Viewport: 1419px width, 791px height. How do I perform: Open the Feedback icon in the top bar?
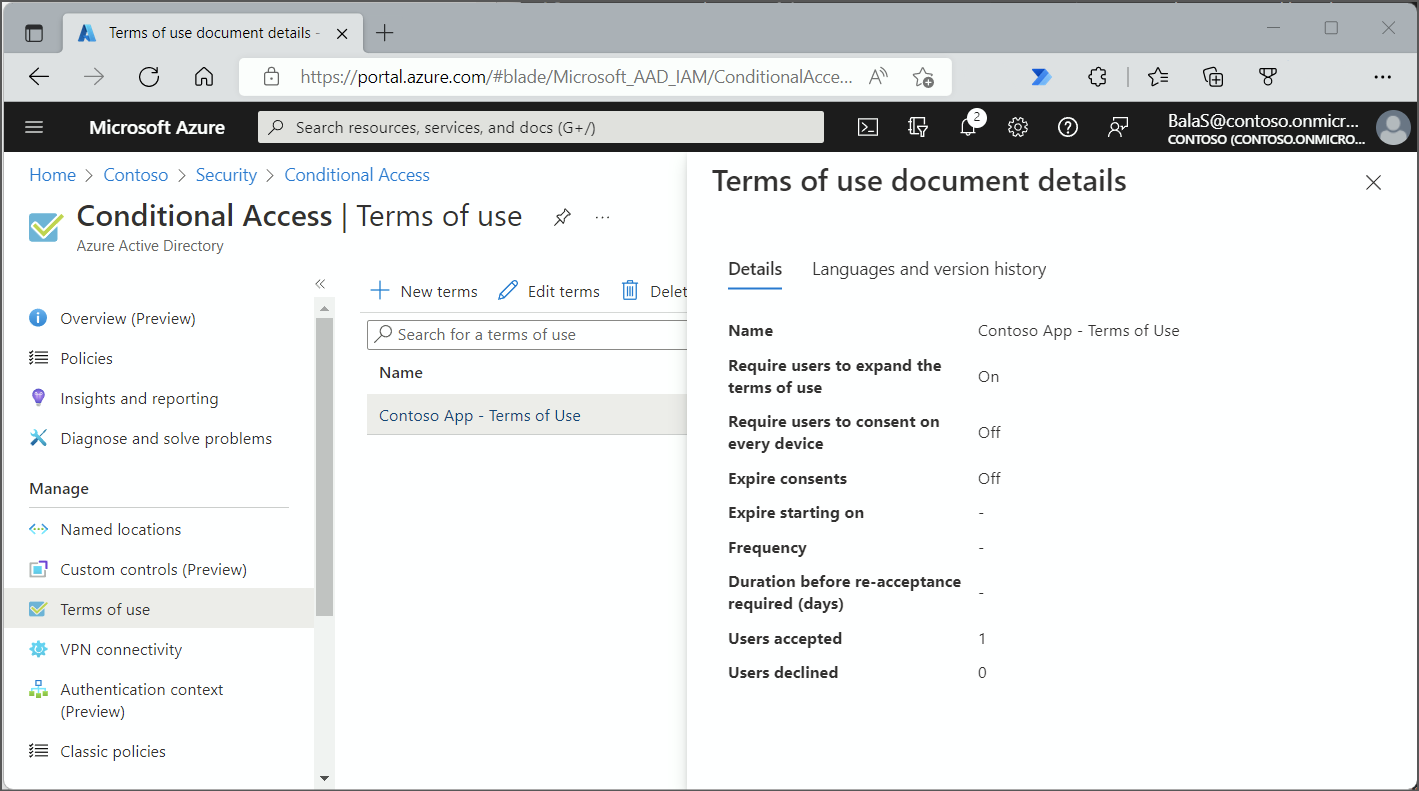tap(1117, 127)
